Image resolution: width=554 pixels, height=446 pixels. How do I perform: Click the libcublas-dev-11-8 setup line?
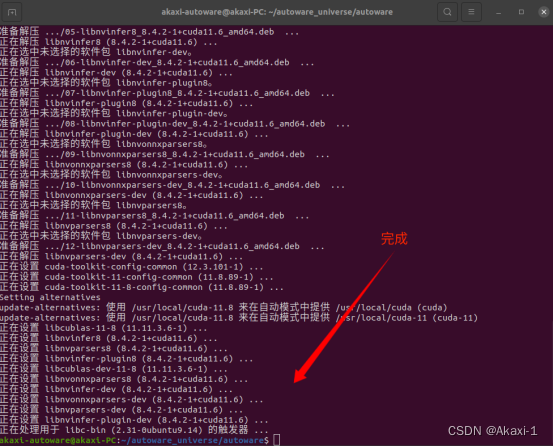pyautogui.click(x=114, y=369)
